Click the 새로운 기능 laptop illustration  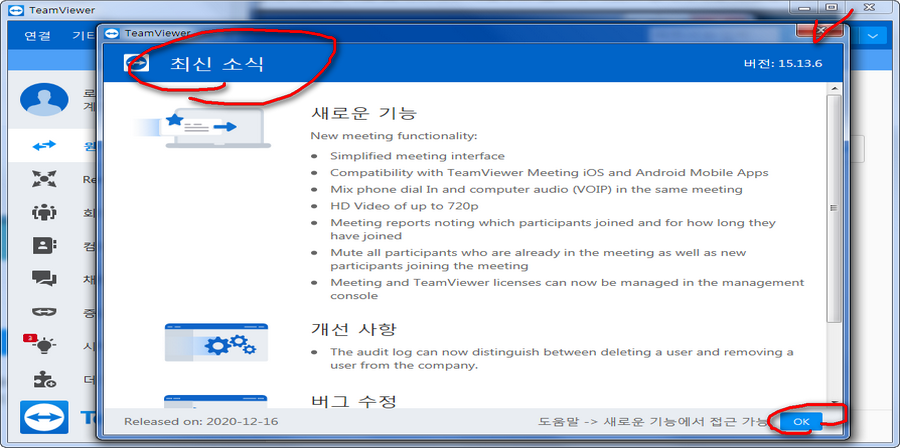click(203, 128)
